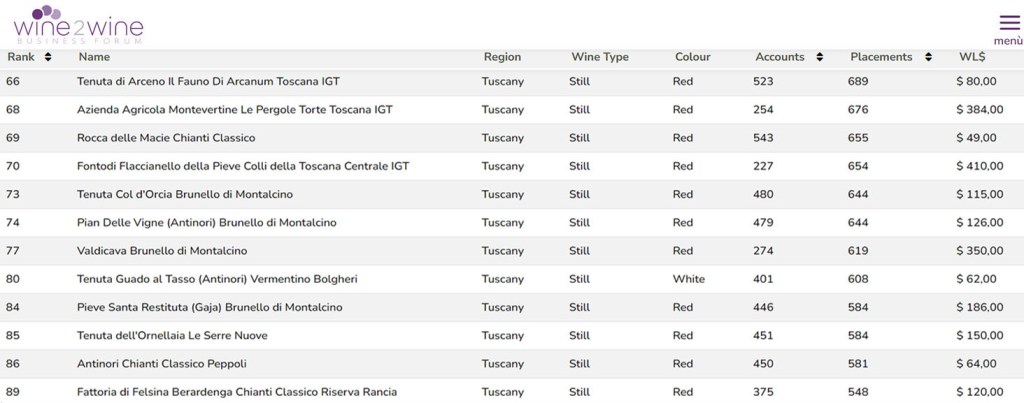Click the Wine Type column header
Viewport: 1024px width, 403px height.
point(599,57)
